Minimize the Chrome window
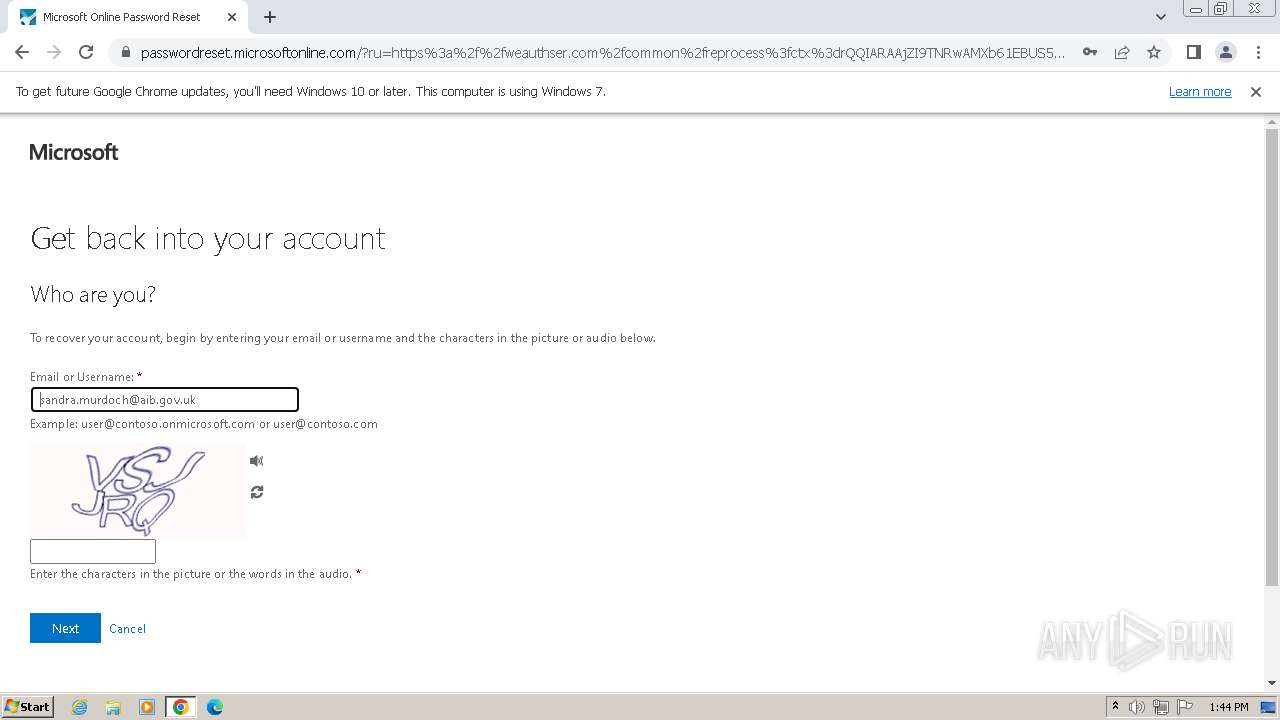 [x=1195, y=9]
